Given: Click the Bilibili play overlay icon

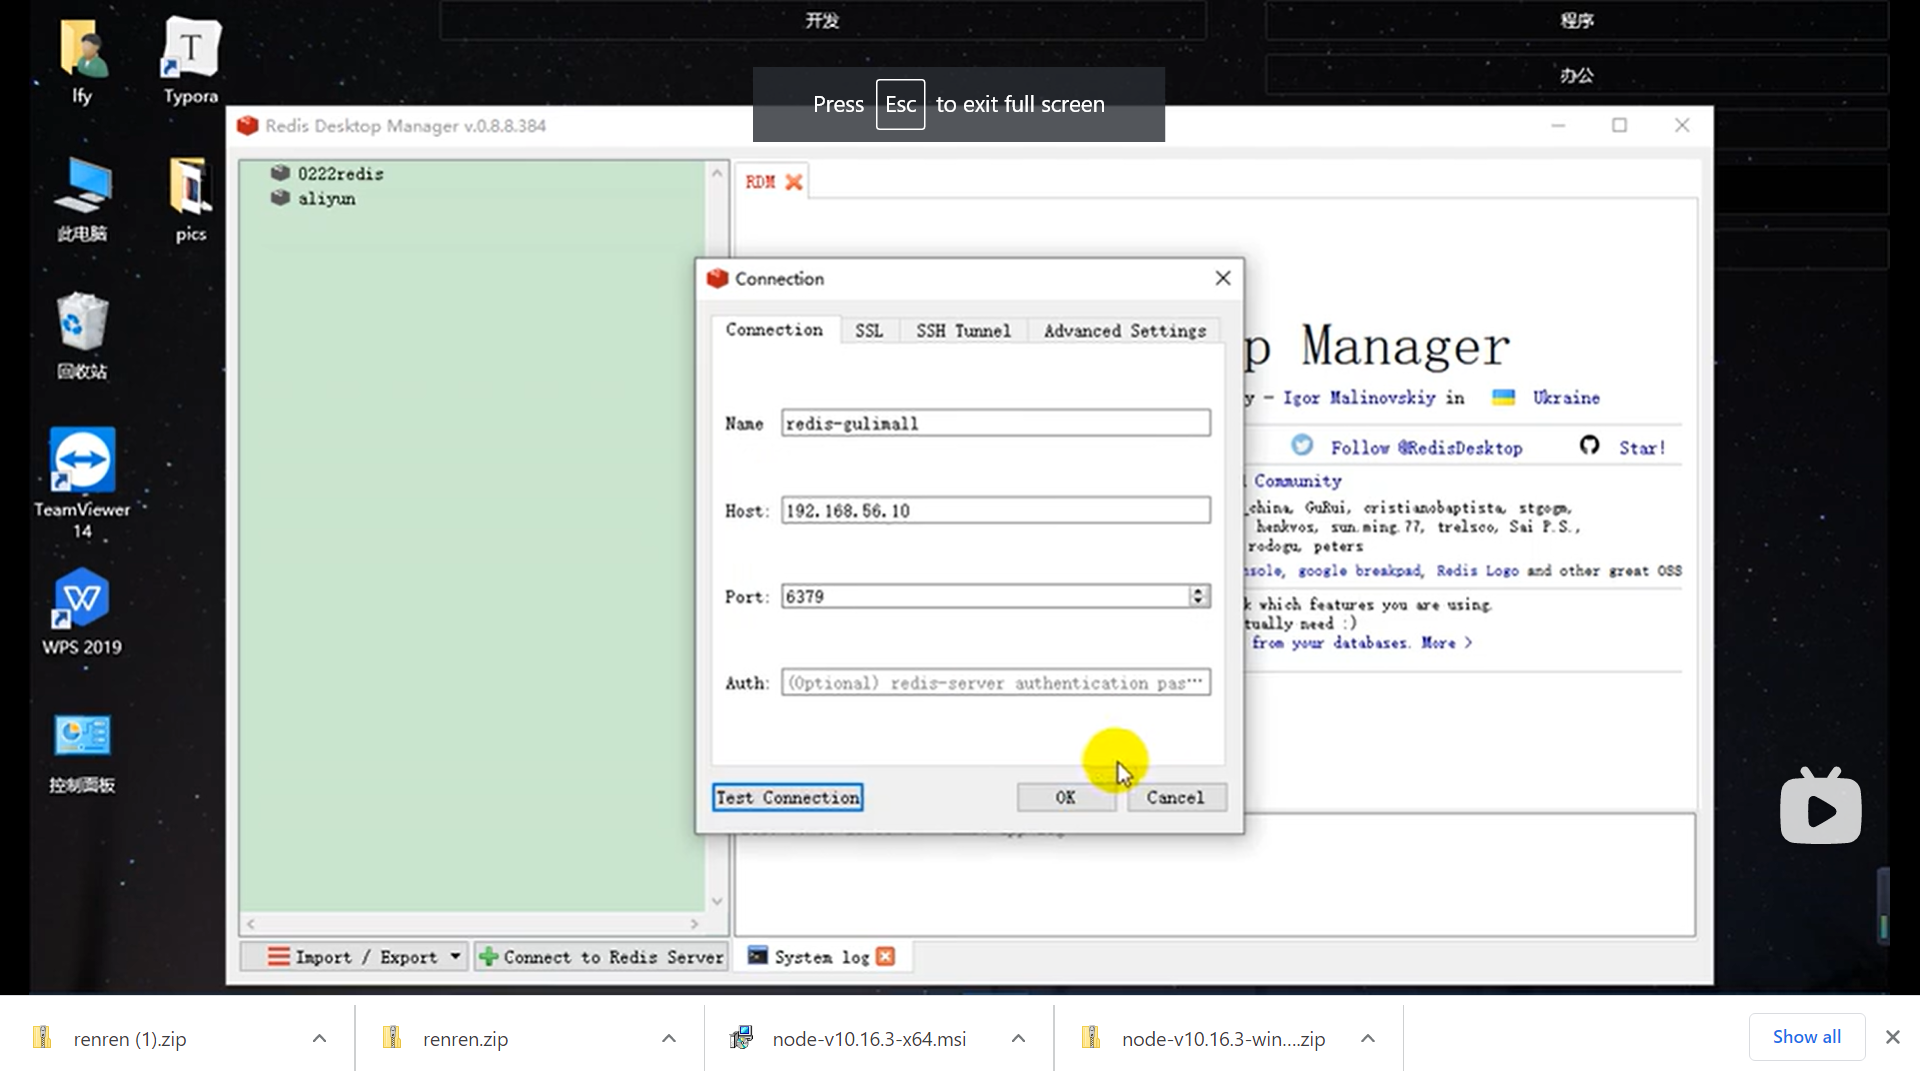Looking at the screenshot, I should pyautogui.click(x=1820, y=807).
